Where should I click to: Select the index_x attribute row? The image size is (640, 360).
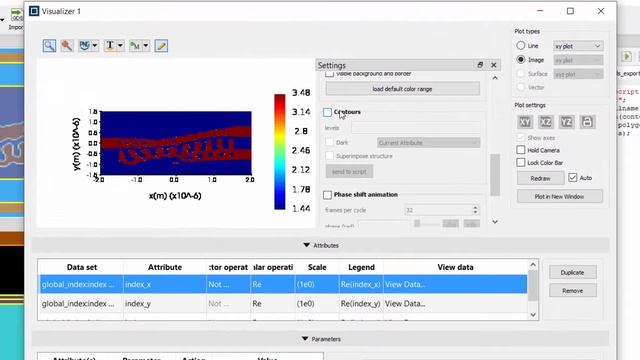point(283,284)
